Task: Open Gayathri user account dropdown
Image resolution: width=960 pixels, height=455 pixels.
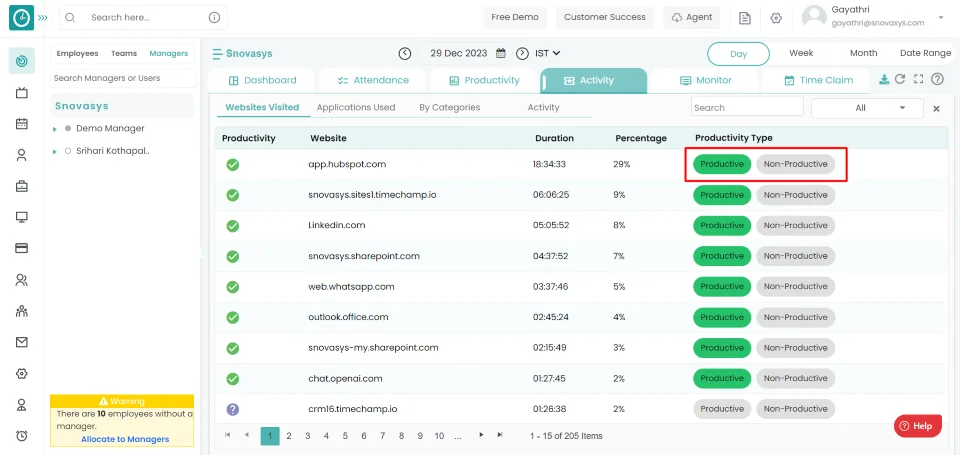Action: (940, 18)
